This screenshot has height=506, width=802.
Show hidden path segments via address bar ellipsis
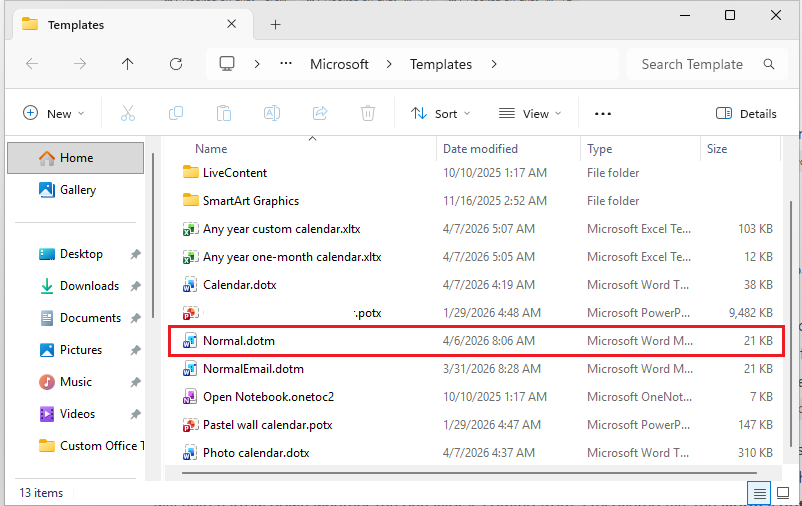(286, 63)
